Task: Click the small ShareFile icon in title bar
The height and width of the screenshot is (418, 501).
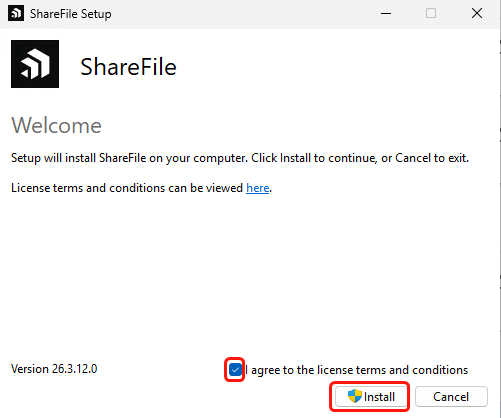Action: tap(16, 13)
